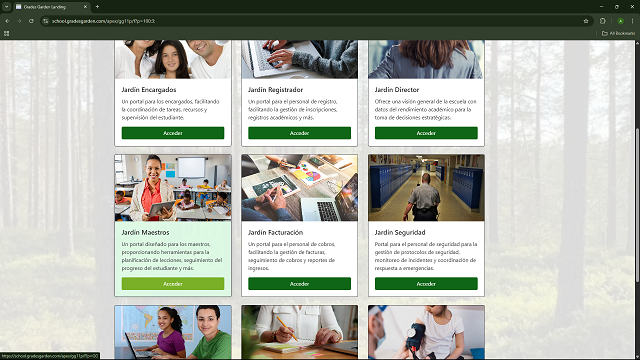
Task: Click the browser forward arrow
Action: coord(19,21)
